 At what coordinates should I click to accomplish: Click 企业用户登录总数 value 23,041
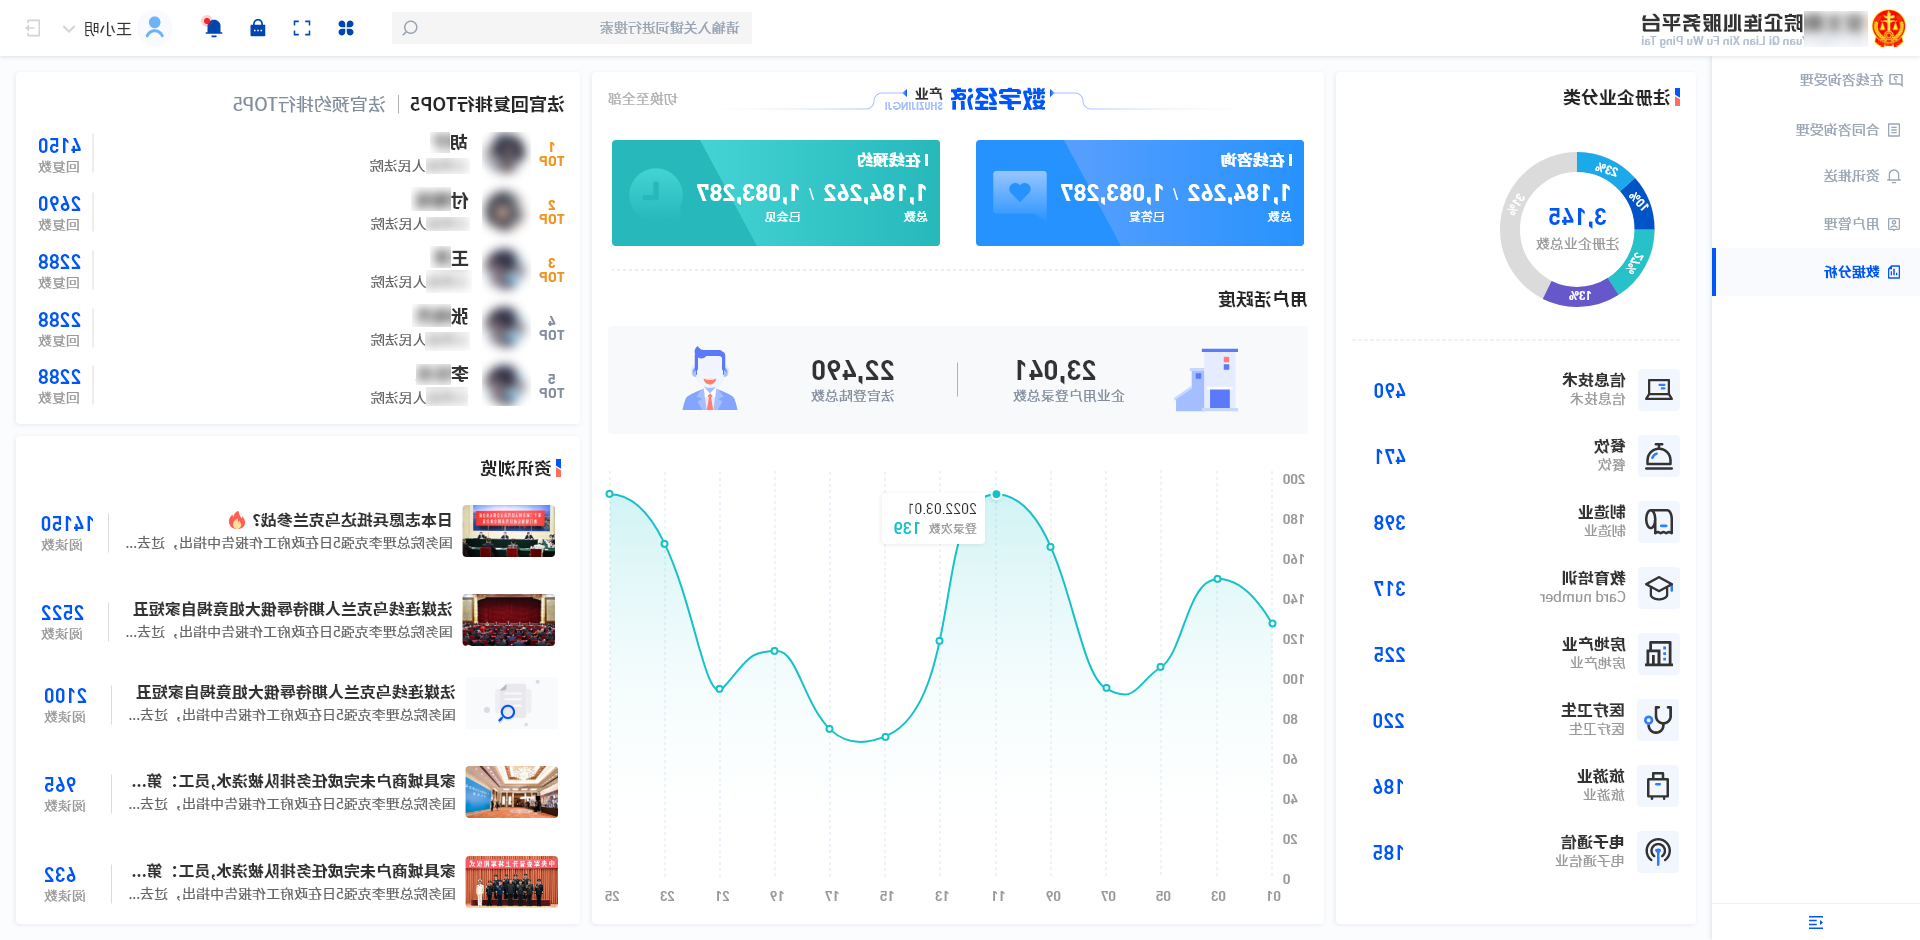pos(1056,371)
